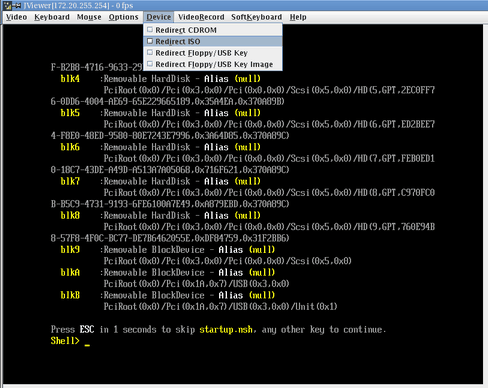Screen dimensions: 488x388
Task: Click the blk9 device label
Action: click(x=70, y=250)
